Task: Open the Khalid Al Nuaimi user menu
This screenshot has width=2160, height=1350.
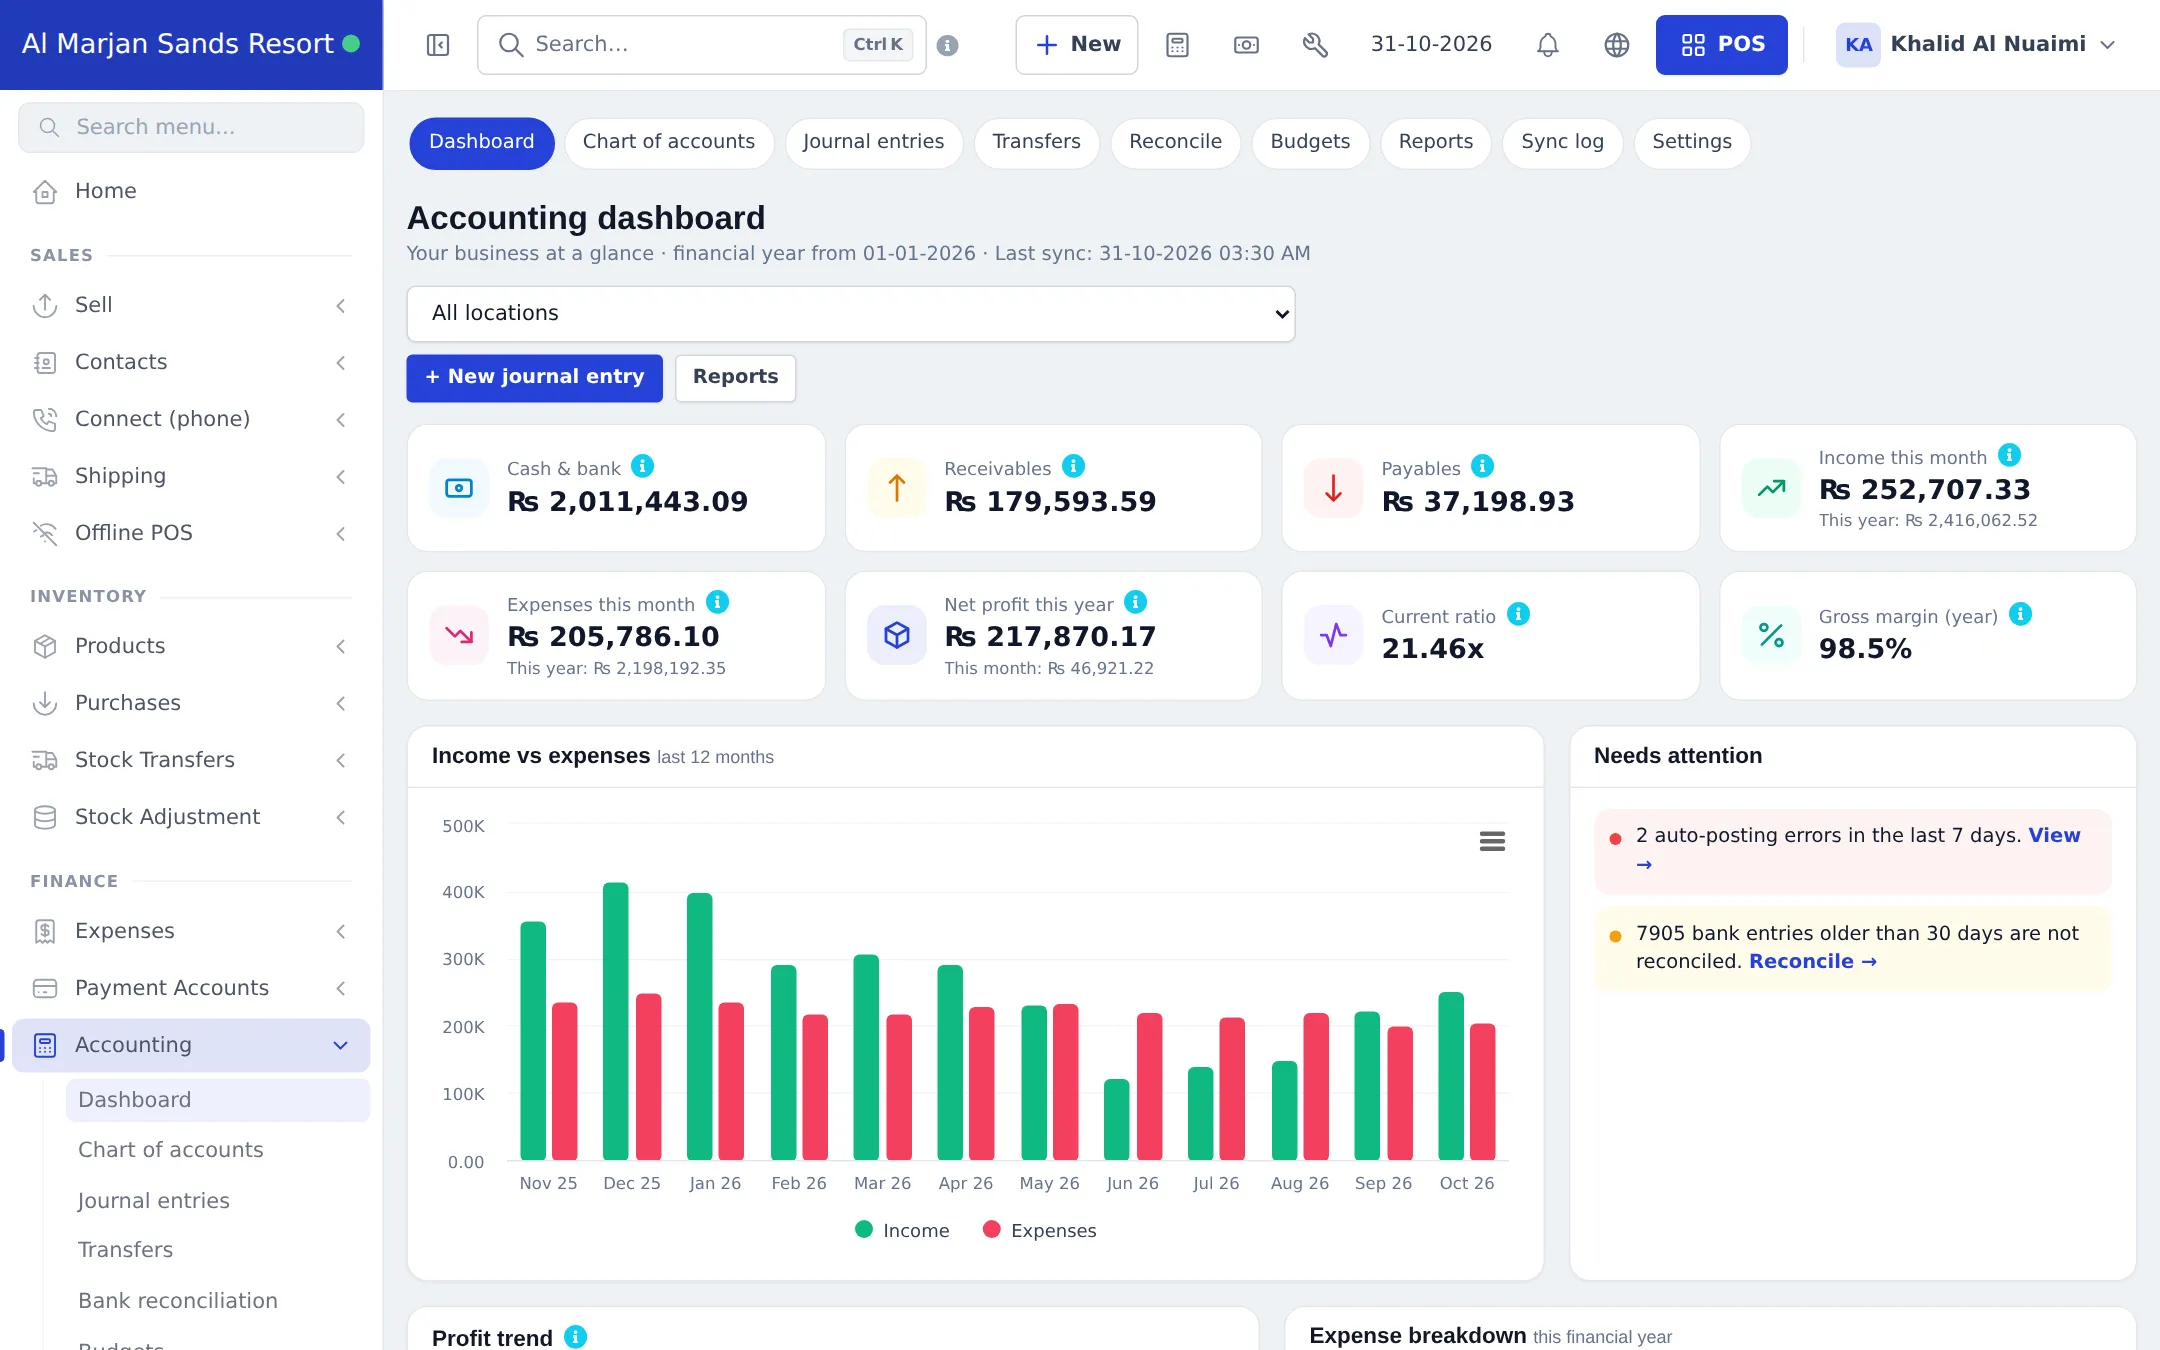Action: (1976, 45)
